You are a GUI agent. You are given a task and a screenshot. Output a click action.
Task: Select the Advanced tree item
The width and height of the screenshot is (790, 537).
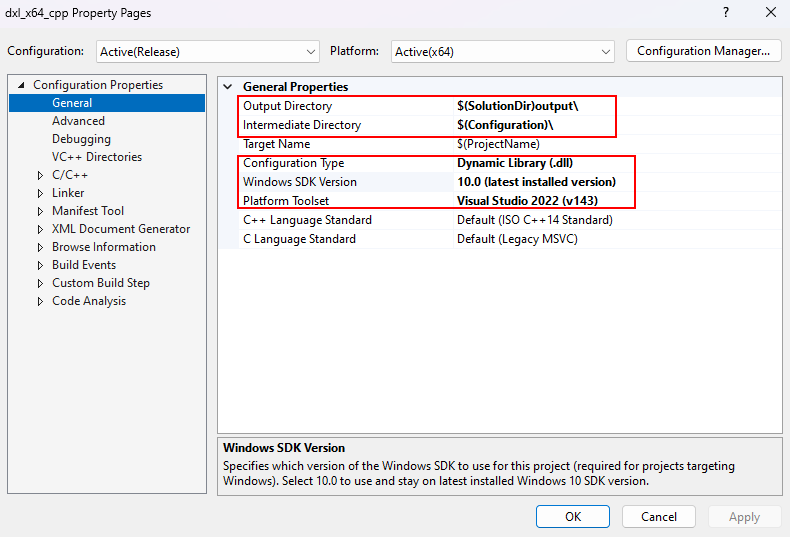coord(78,121)
